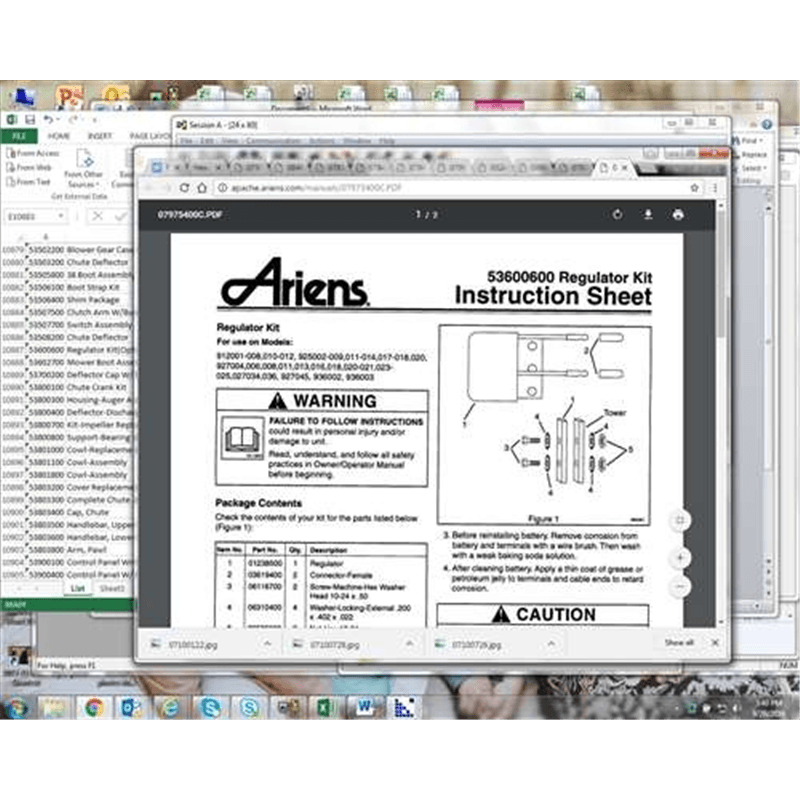Viewport: 800px width, 800px height.
Task: Close the download bar in Chrome
Action: [x=715, y=643]
